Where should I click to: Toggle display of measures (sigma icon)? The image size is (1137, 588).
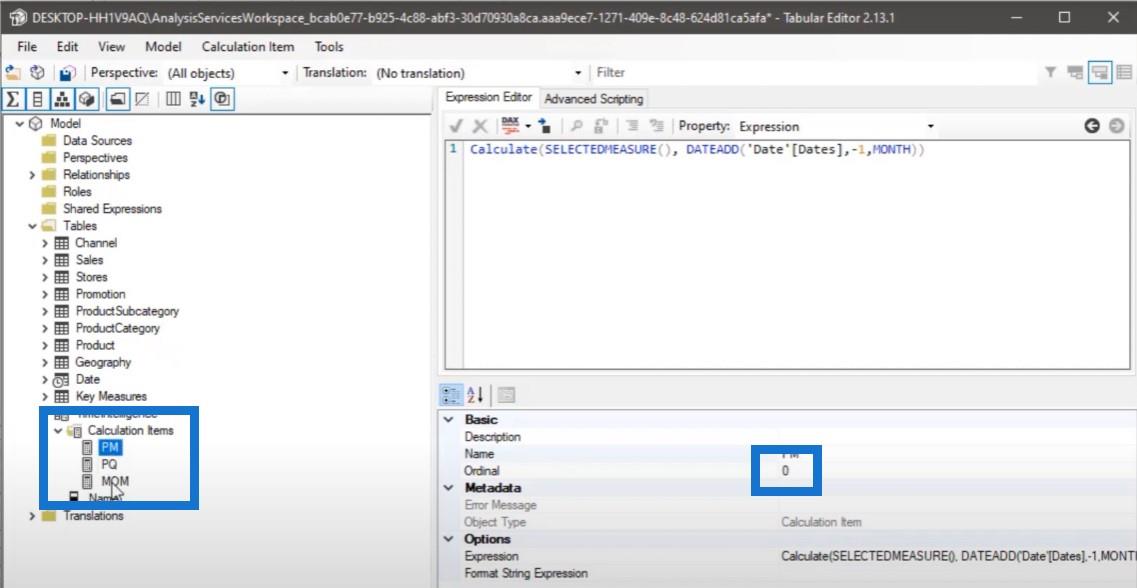pyautogui.click(x=12, y=99)
